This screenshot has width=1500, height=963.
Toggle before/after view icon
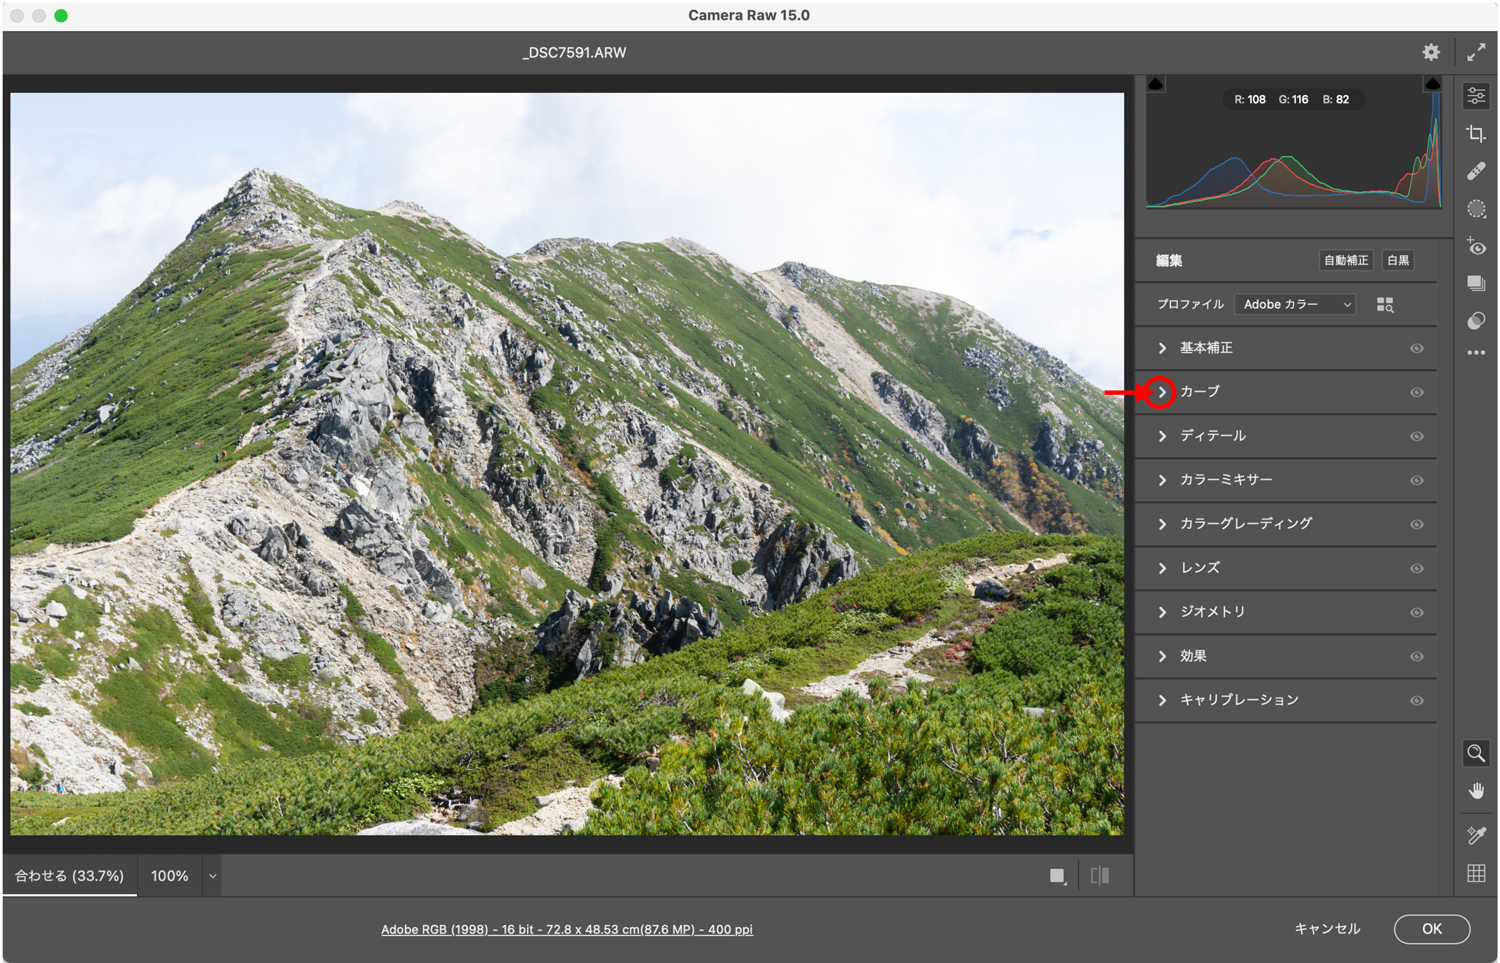(x=1100, y=876)
